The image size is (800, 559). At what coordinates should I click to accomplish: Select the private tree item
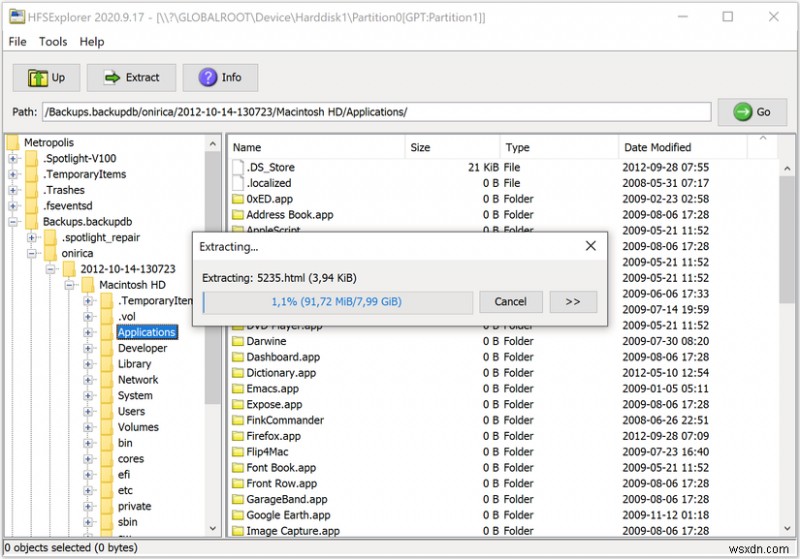tap(134, 506)
